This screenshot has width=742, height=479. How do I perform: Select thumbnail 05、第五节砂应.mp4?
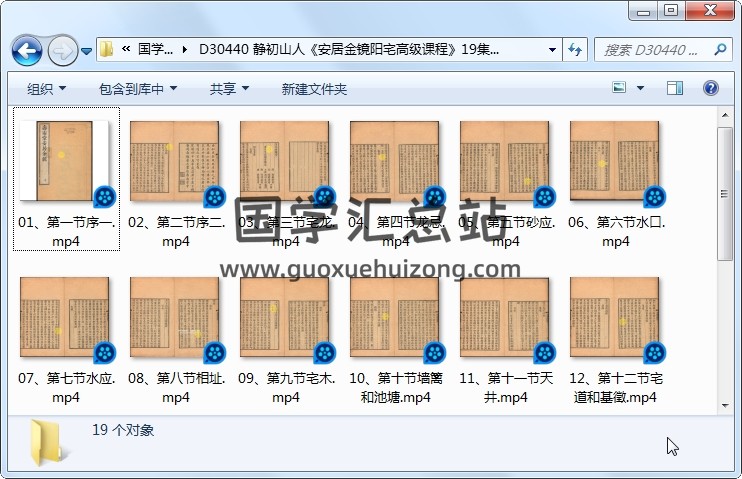504,161
